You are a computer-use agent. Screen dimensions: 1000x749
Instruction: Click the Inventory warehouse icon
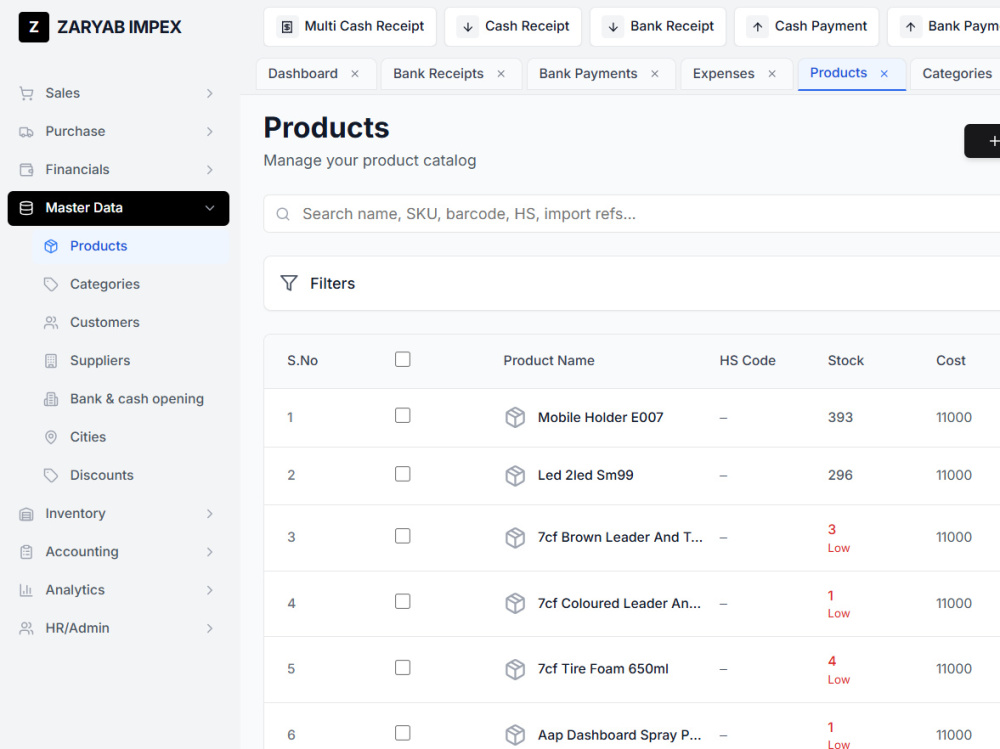click(26, 514)
